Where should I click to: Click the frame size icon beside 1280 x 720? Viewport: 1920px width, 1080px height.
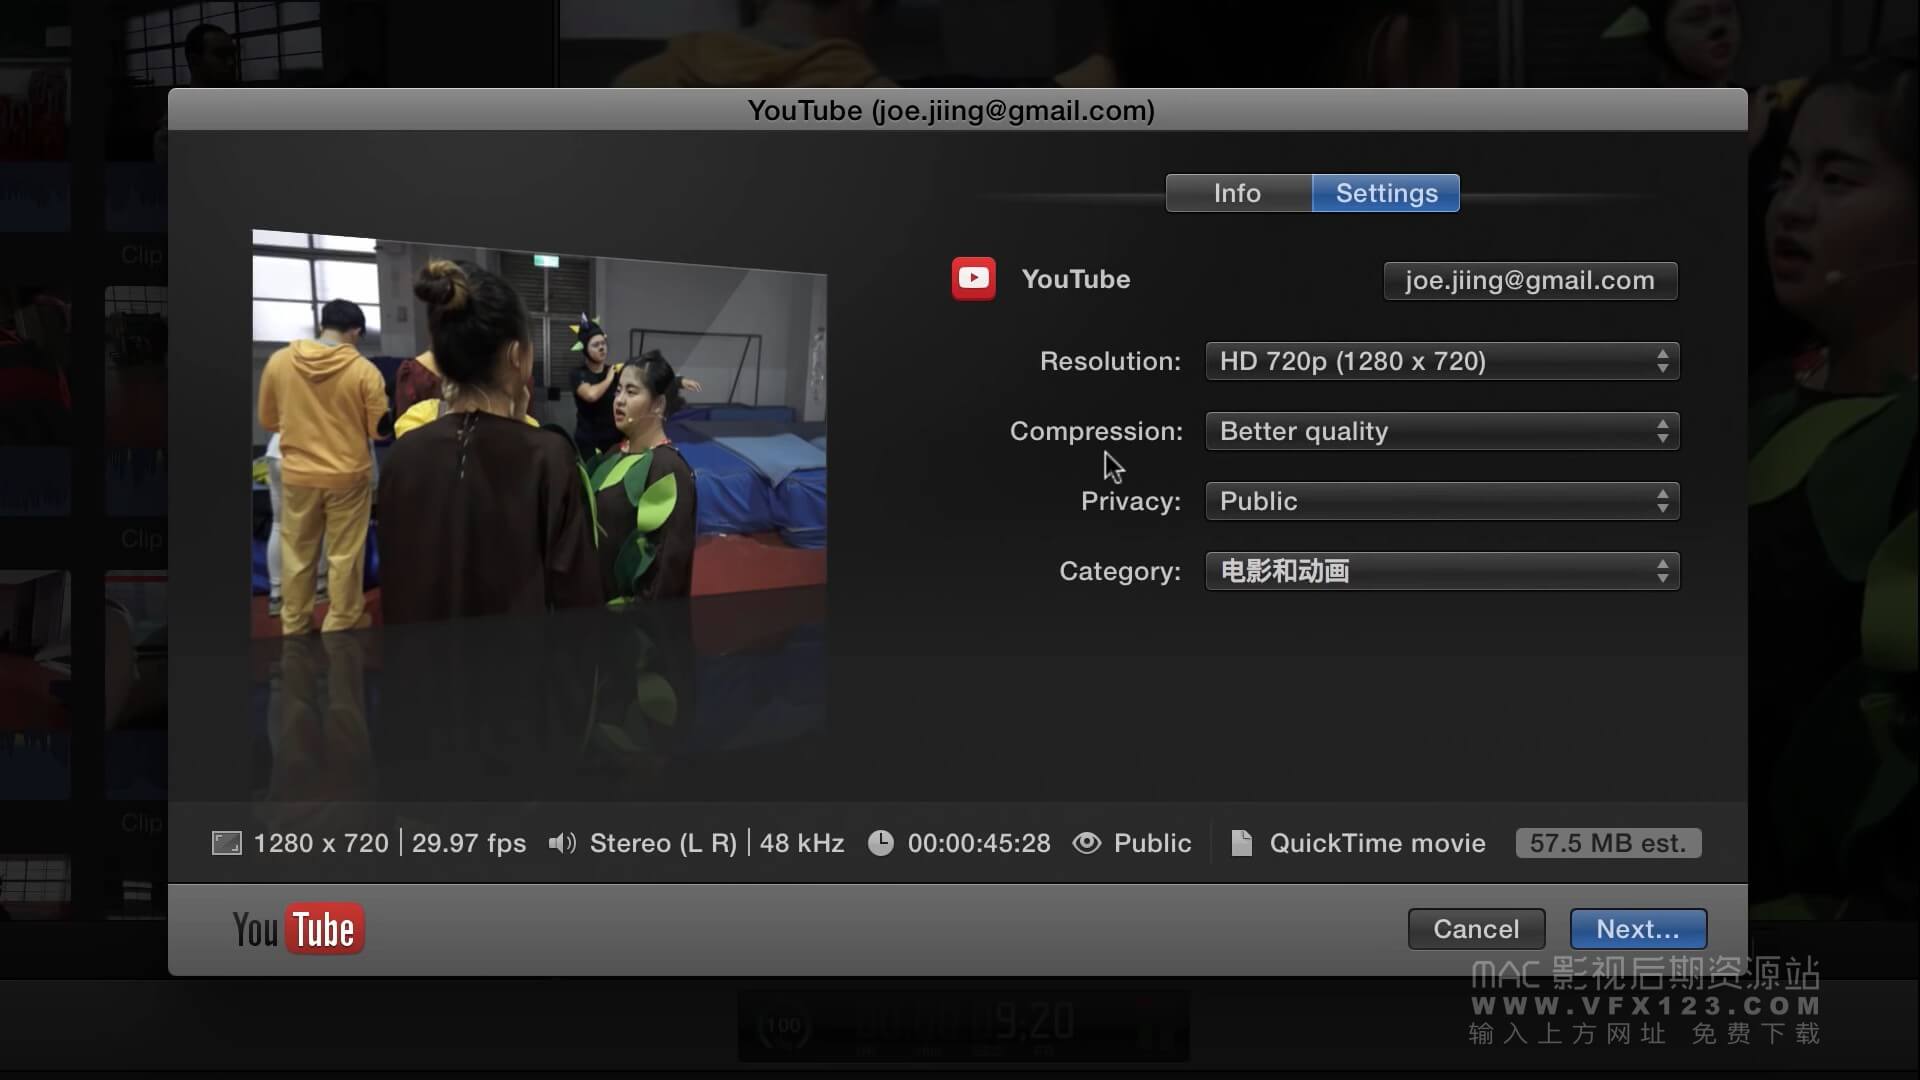click(227, 843)
